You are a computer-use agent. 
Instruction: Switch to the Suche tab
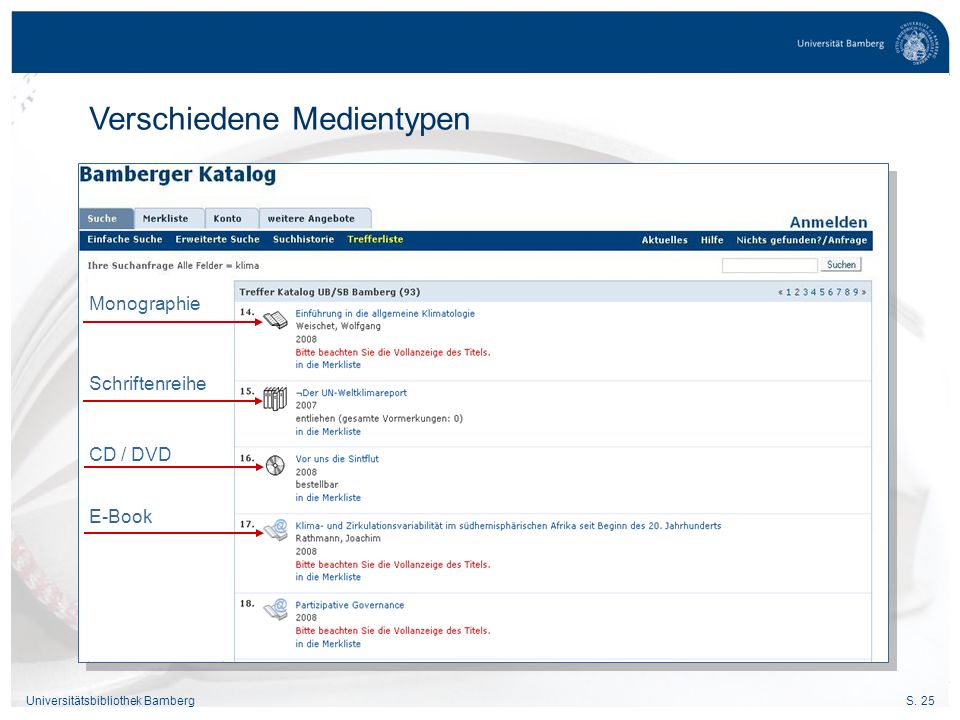pyautogui.click(x=107, y=219)
